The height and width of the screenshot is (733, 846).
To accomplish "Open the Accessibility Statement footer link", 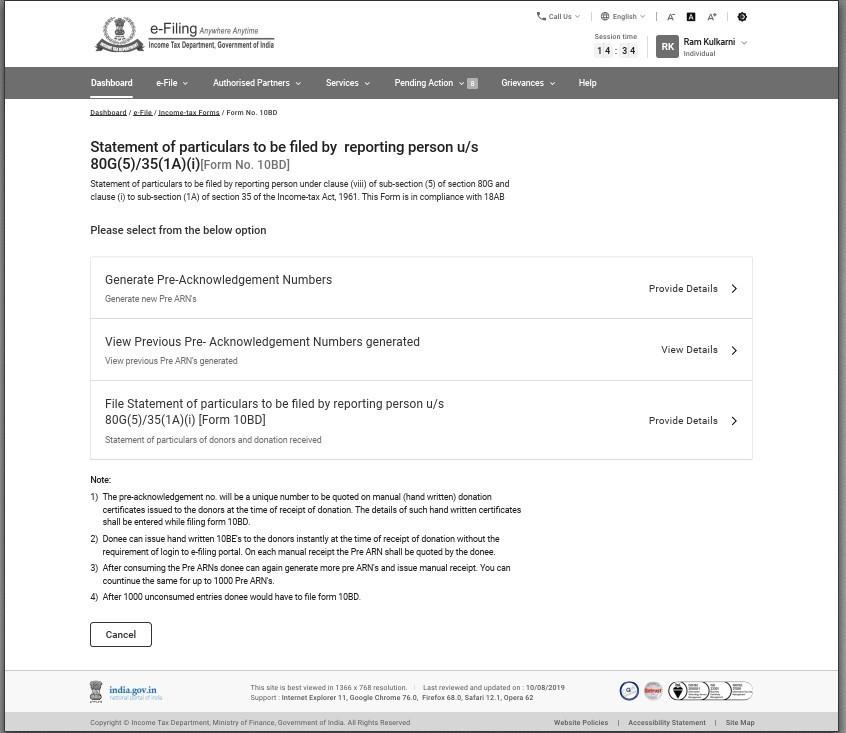I will pos(666,722).
